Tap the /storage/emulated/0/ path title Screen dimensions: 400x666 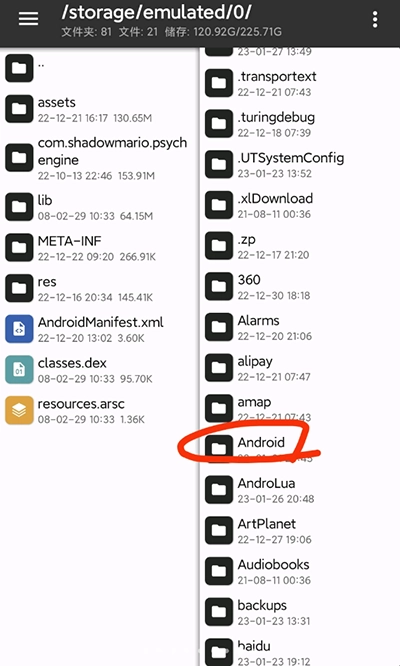tap(156, 13)
